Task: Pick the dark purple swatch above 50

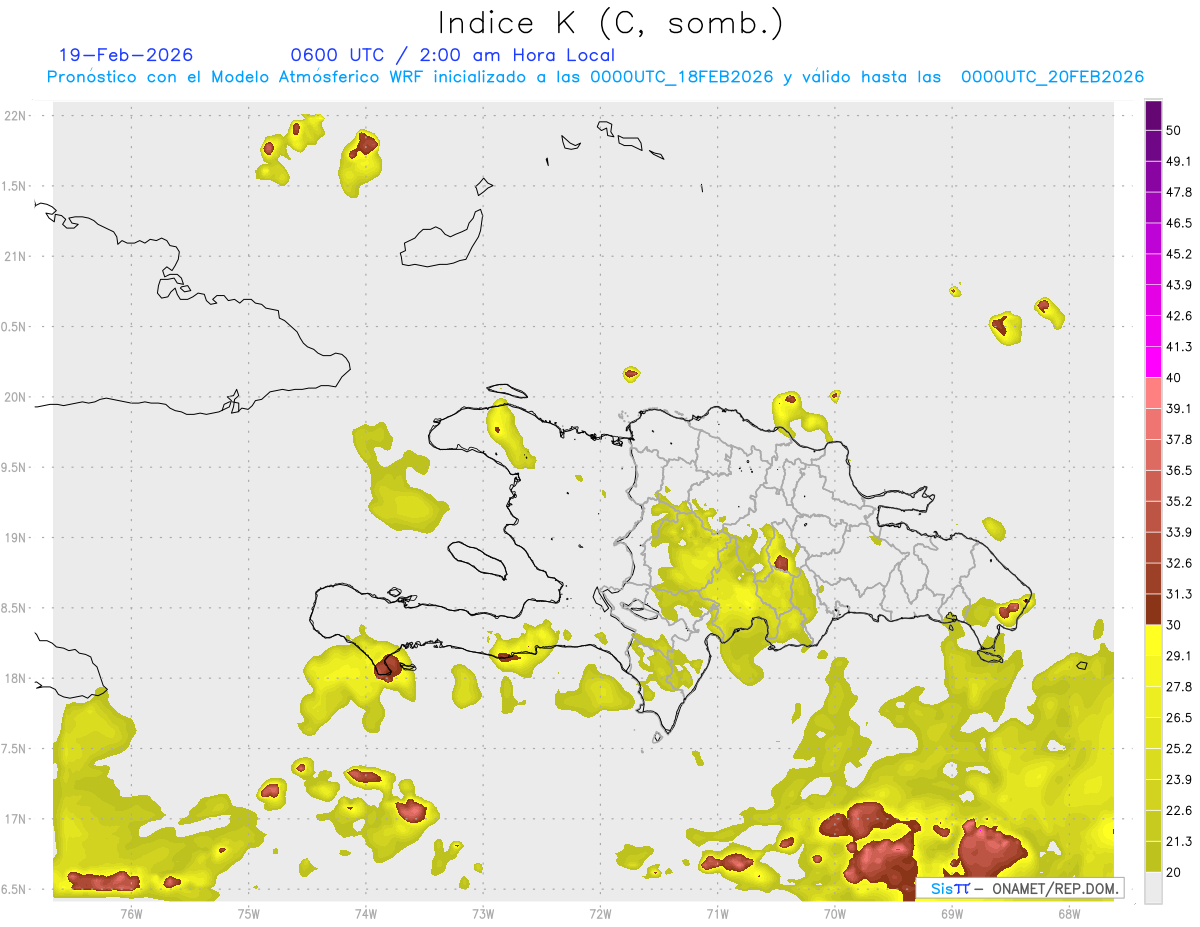Action: click(x=1153, y=115)
